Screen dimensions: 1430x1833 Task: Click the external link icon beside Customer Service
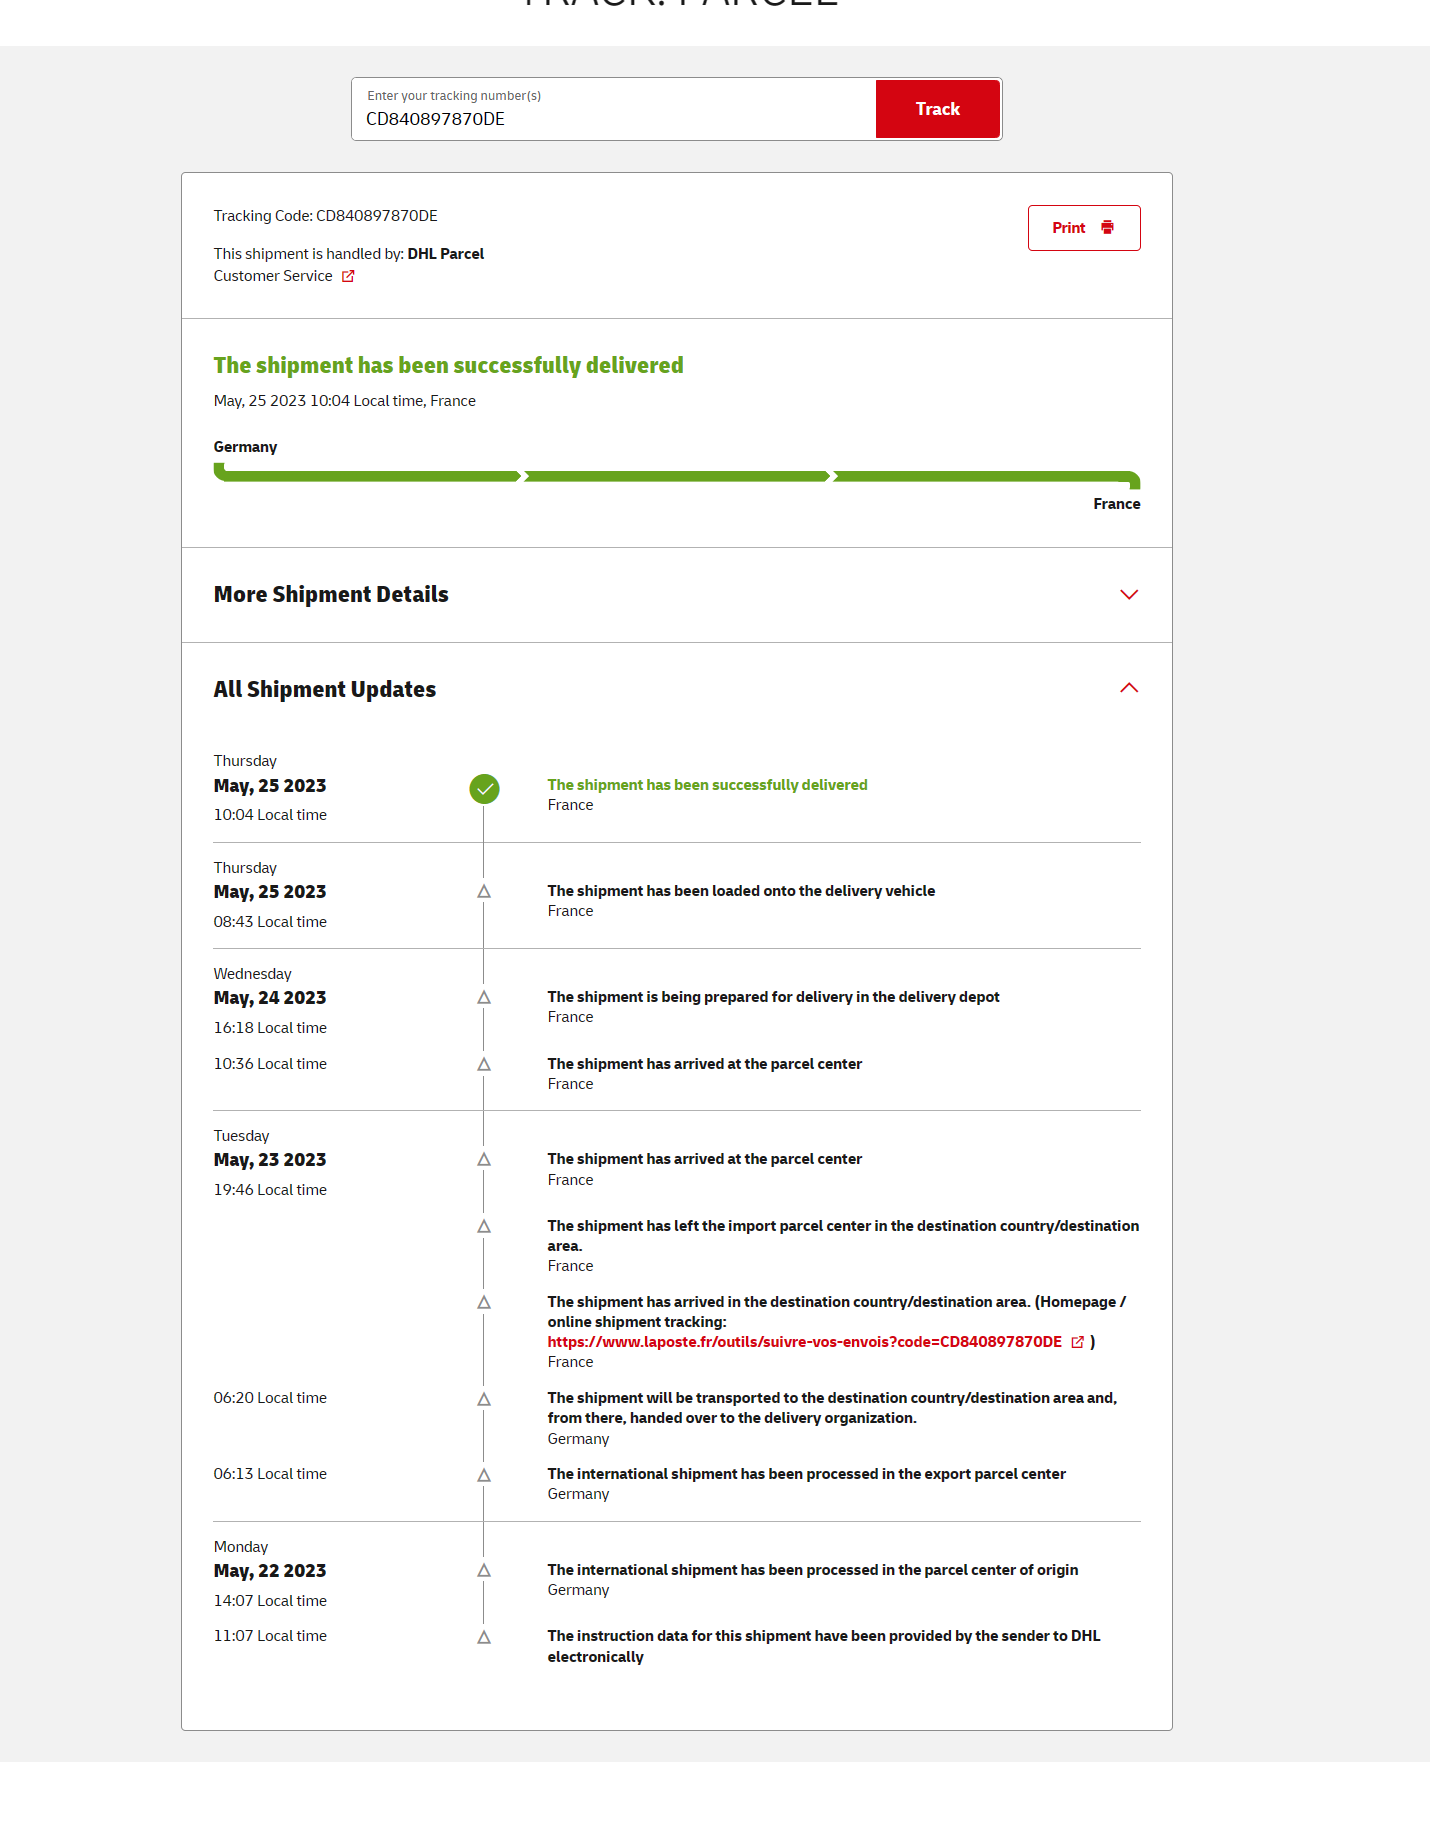point(348,276)
